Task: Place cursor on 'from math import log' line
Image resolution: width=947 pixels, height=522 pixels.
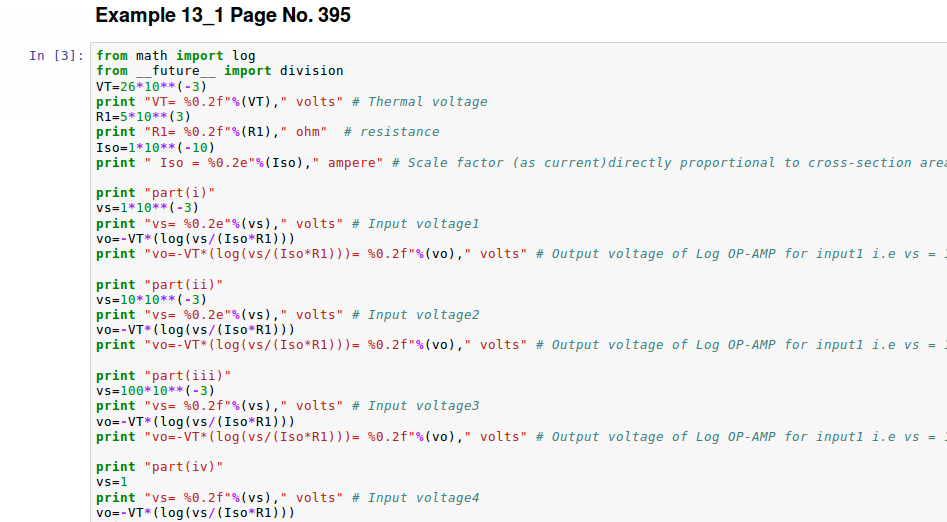Action: (x=176, y=56)
